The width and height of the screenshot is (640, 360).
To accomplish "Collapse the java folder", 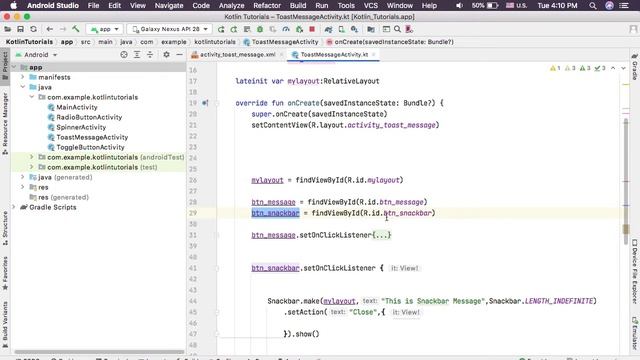I will click(x=23, y=87).
